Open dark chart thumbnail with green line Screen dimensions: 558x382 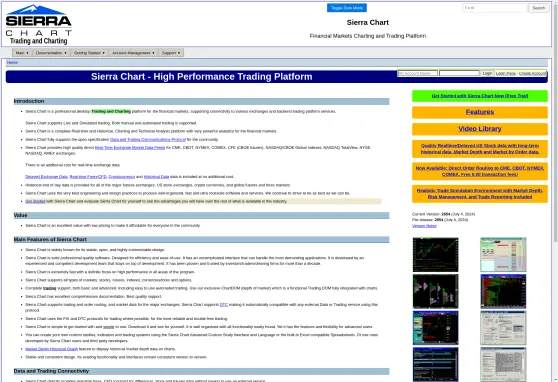coord(436,255)
